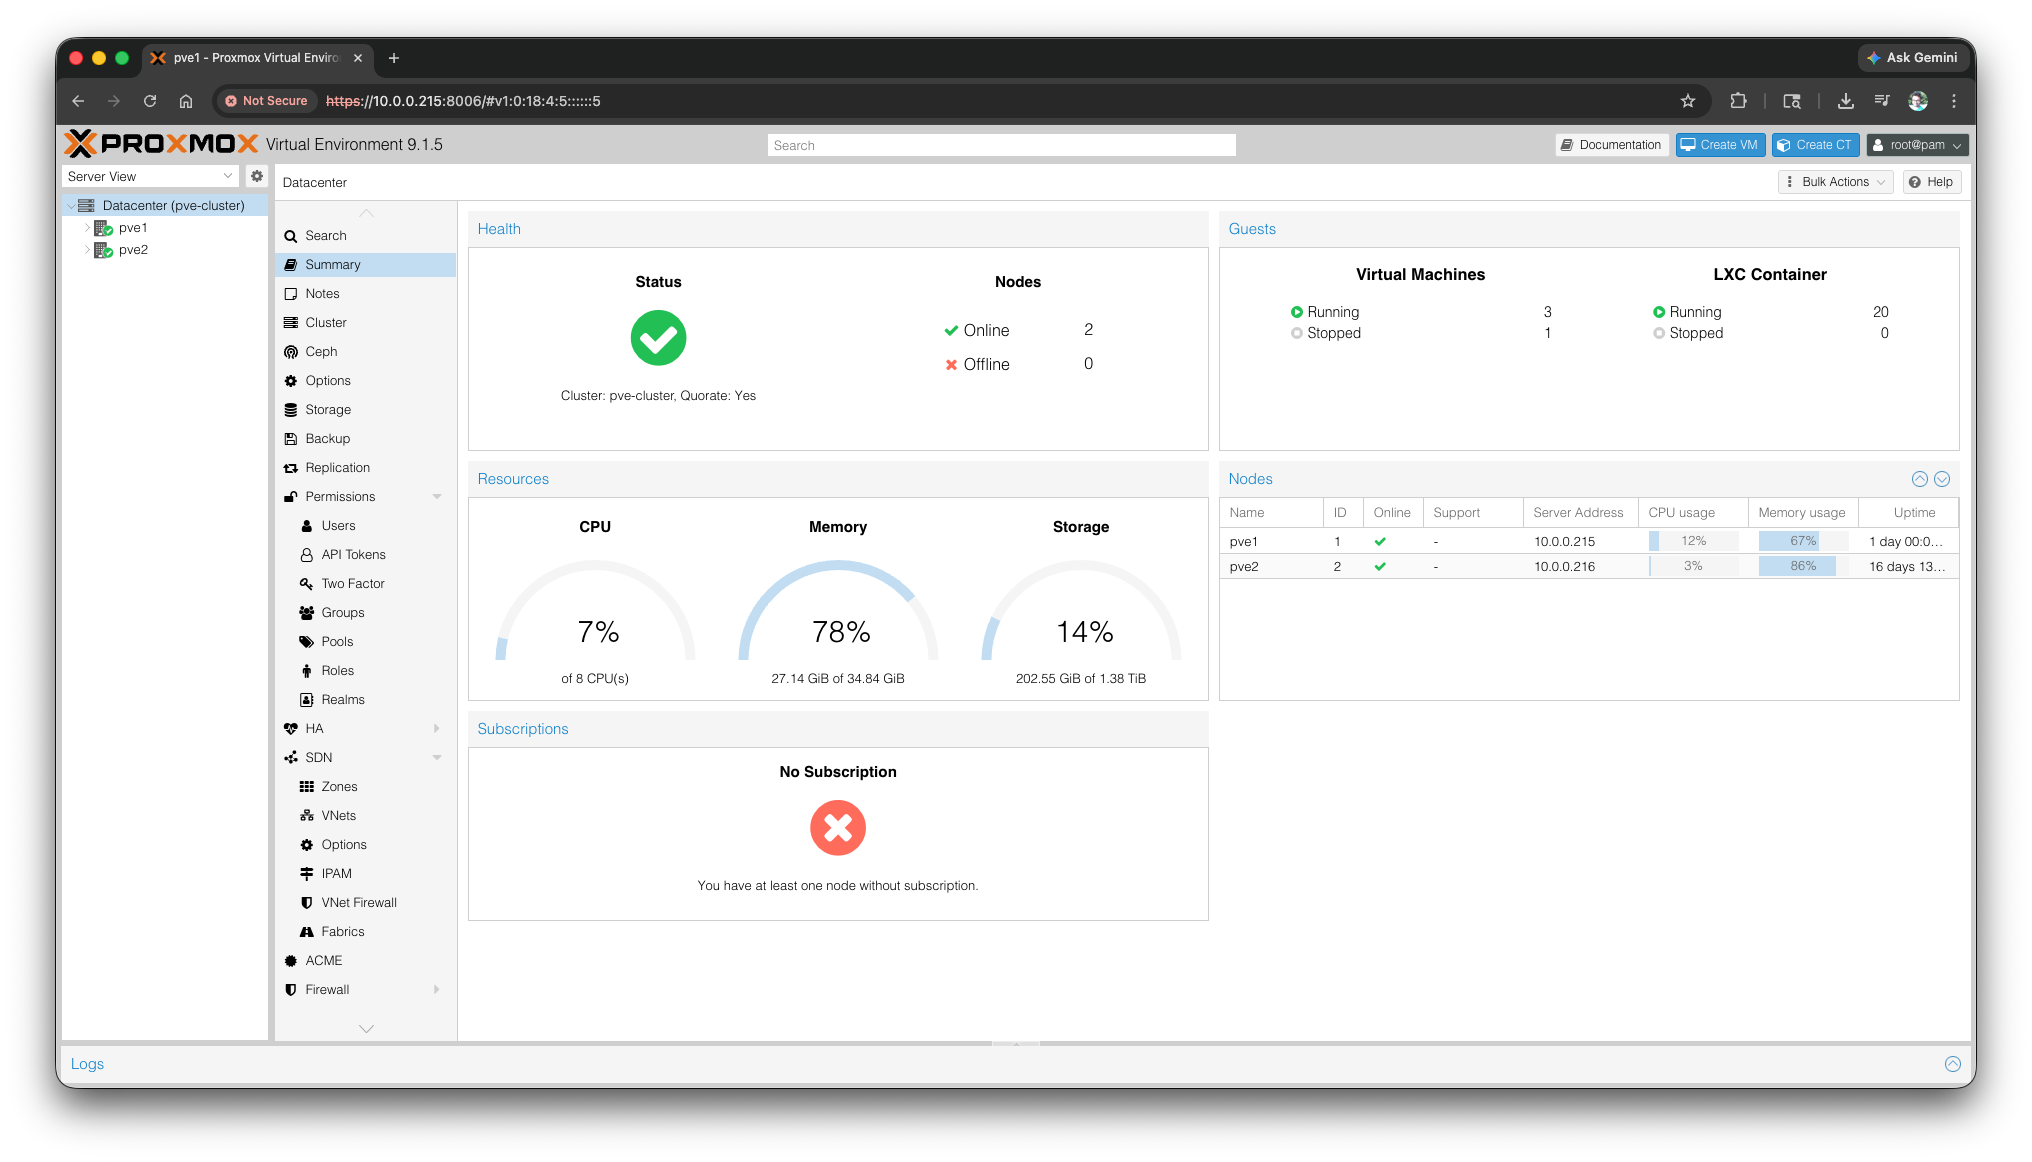
Task: Collapse the Permissions submenu
Action: (x=437, y=497)
